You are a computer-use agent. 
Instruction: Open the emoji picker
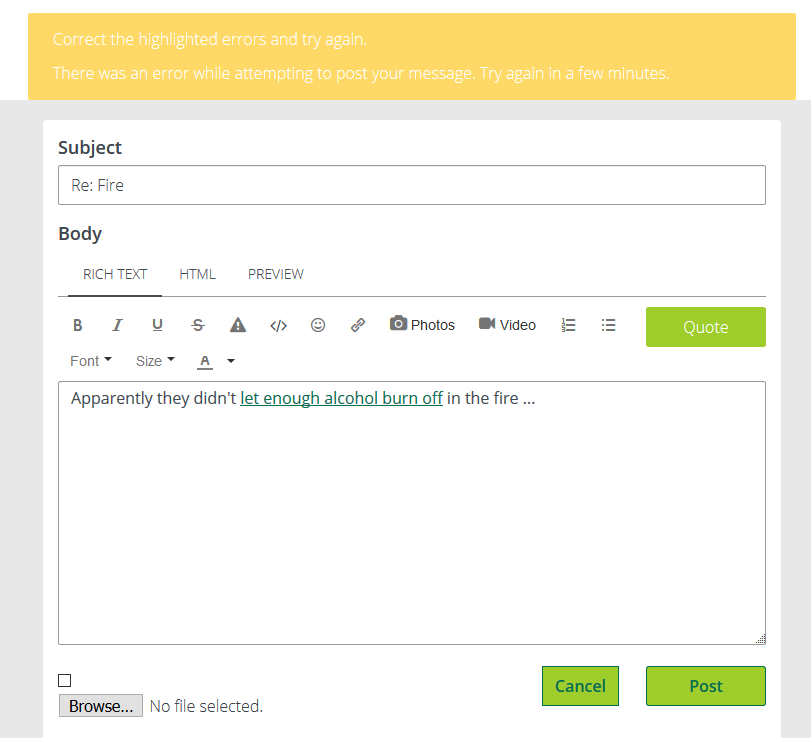click(318, 325)
